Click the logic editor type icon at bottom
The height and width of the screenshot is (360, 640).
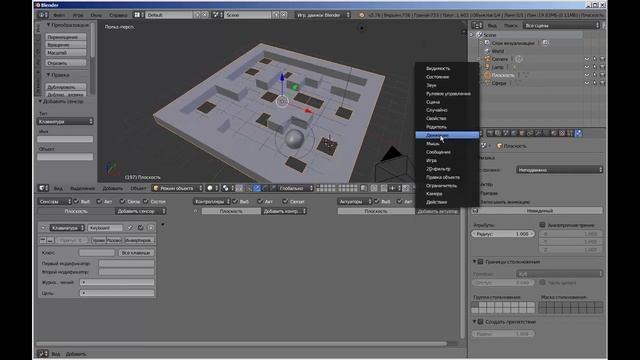coord(42,353)
